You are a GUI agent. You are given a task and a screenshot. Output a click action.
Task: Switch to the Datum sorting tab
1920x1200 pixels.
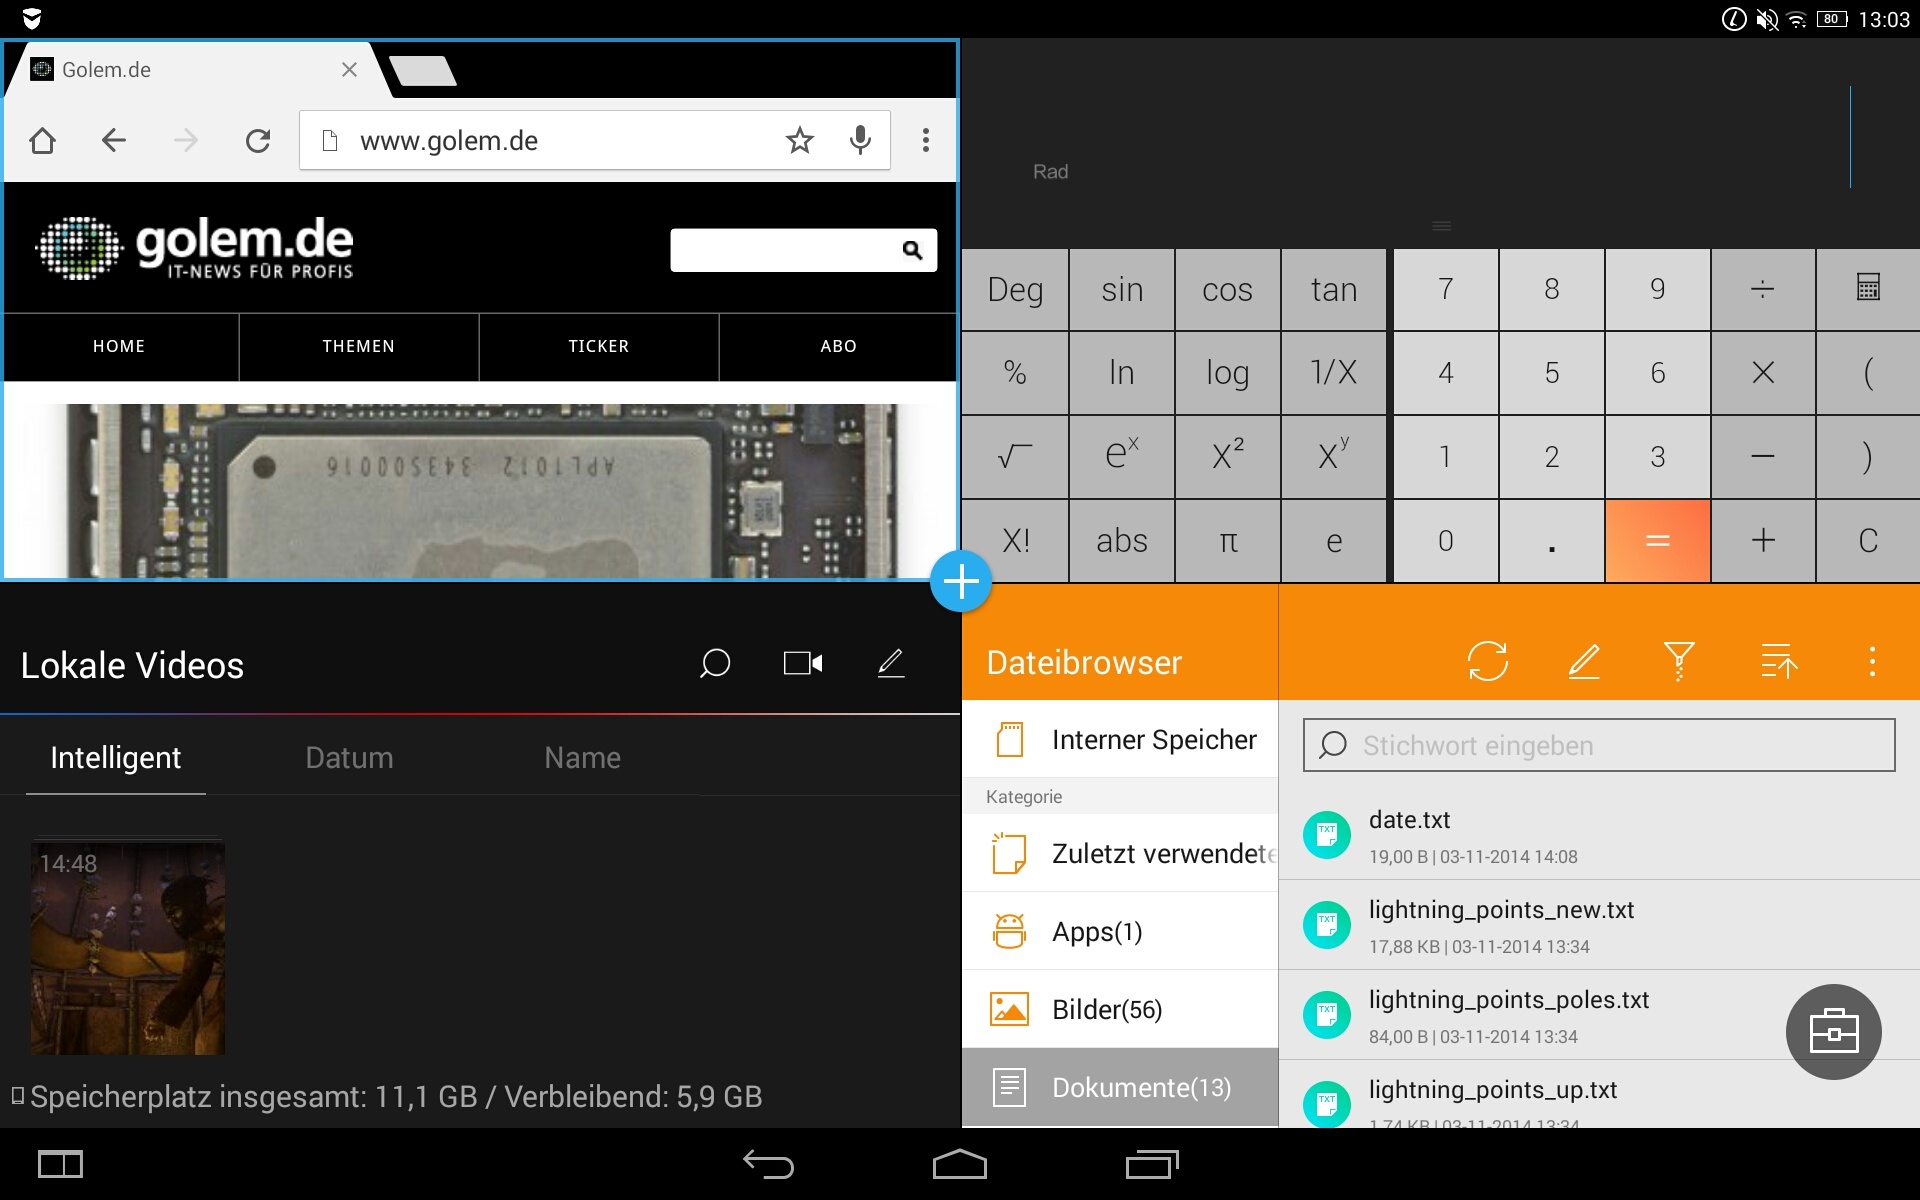pos(349,758)
